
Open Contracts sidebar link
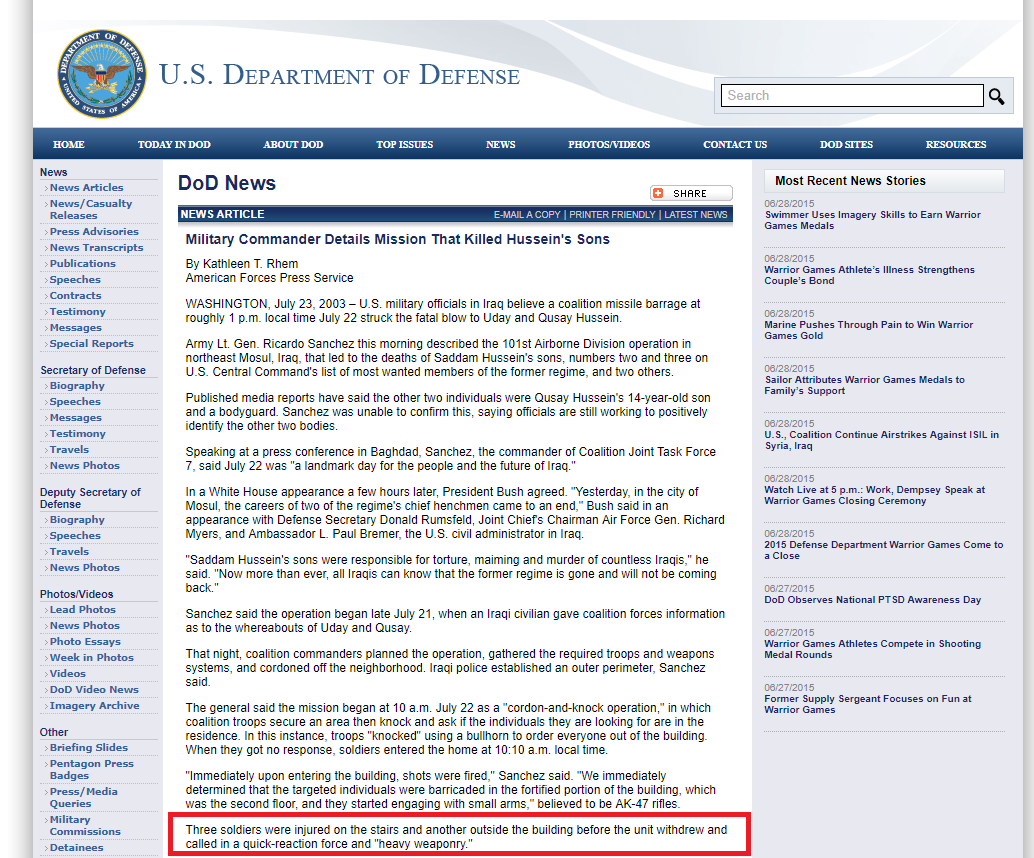click(x=75, y=295)
